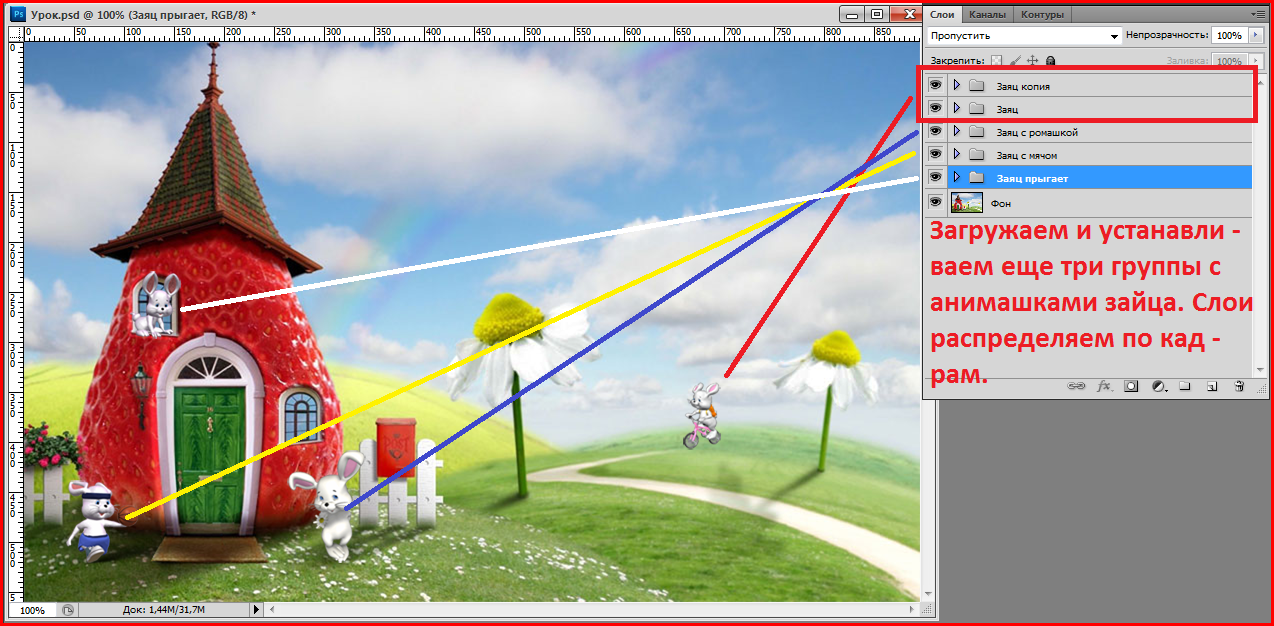Expand the Заяц с мячом group
Viewport: 1274px width, 626px height.
[x=957, y=155]
